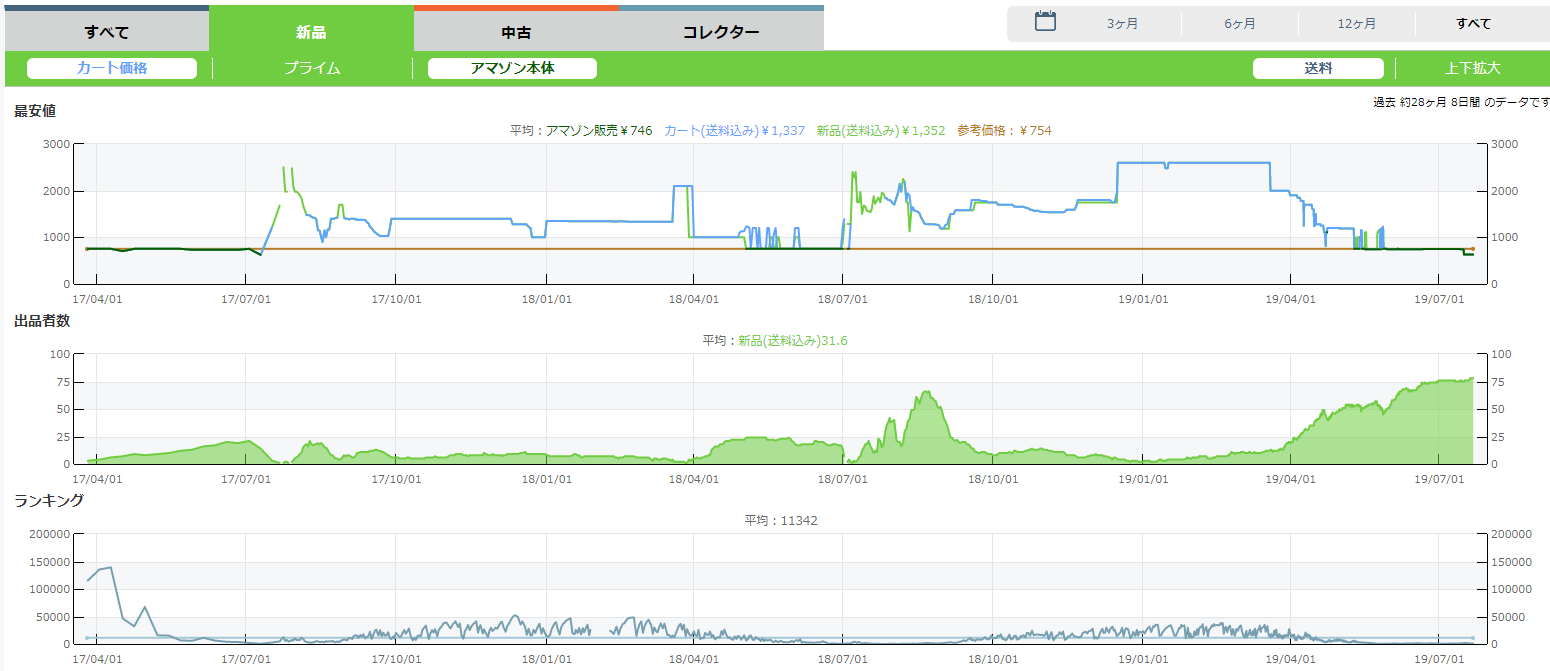The height and width of the screenshot is (671, 1550).
Task: Enable the プライム filter
Action: [312, 68]
